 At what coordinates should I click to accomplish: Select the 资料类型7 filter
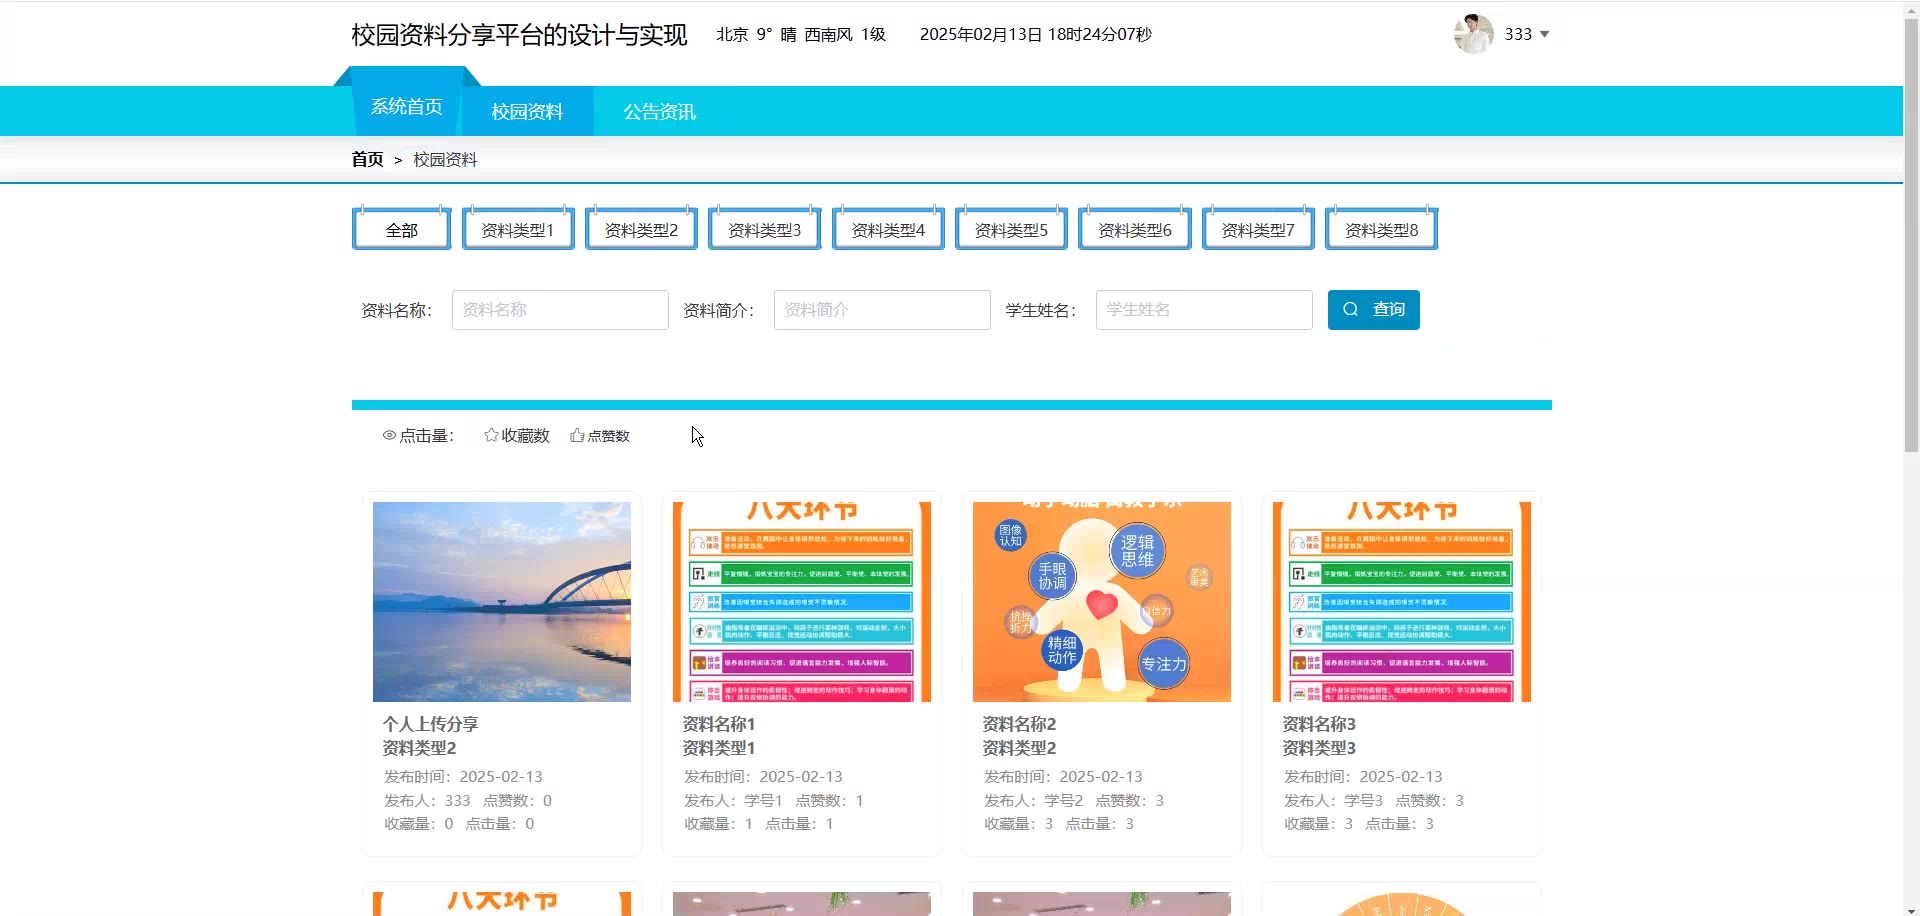(1258, 229)
